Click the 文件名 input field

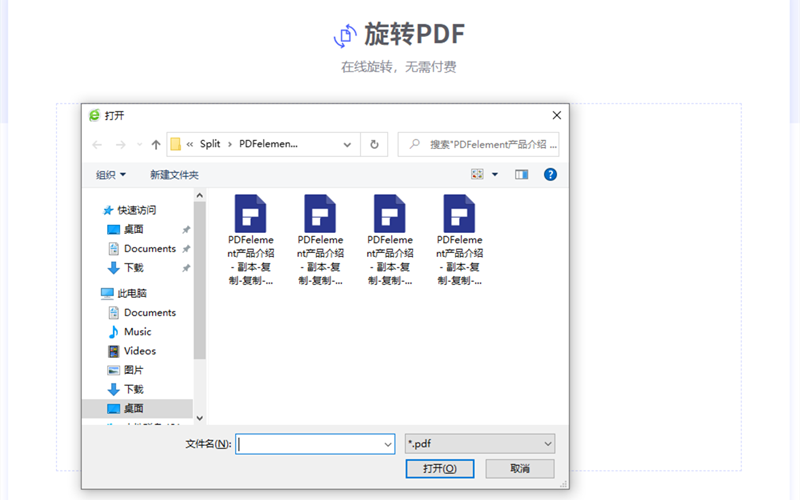pyautogui.click(x=310, y=443)
